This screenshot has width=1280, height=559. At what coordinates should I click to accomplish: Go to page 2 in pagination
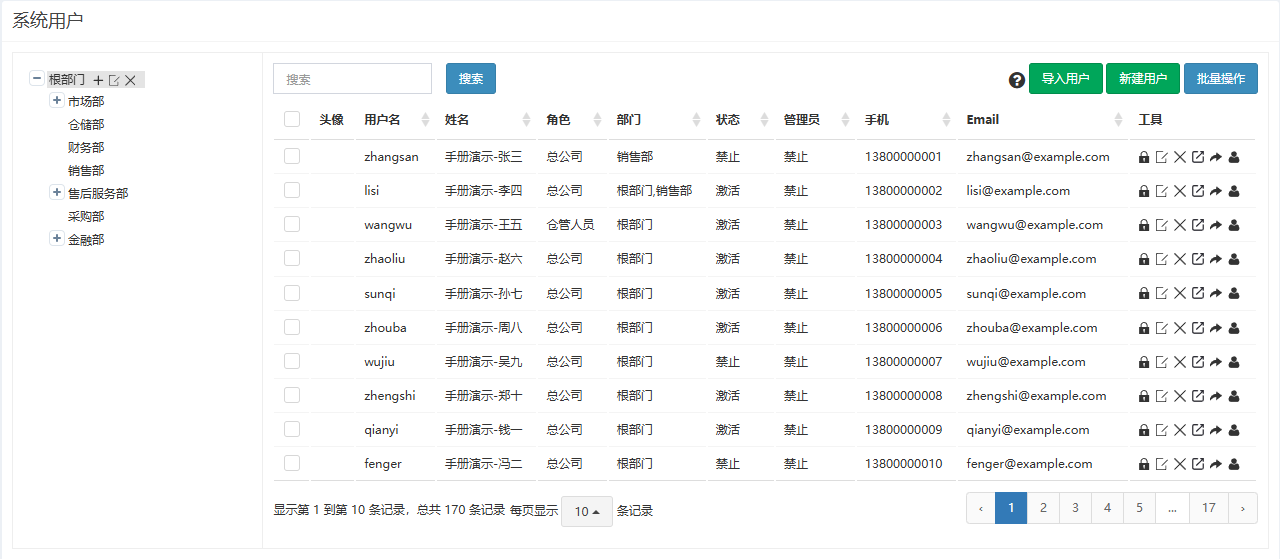tap(1043, 508)
